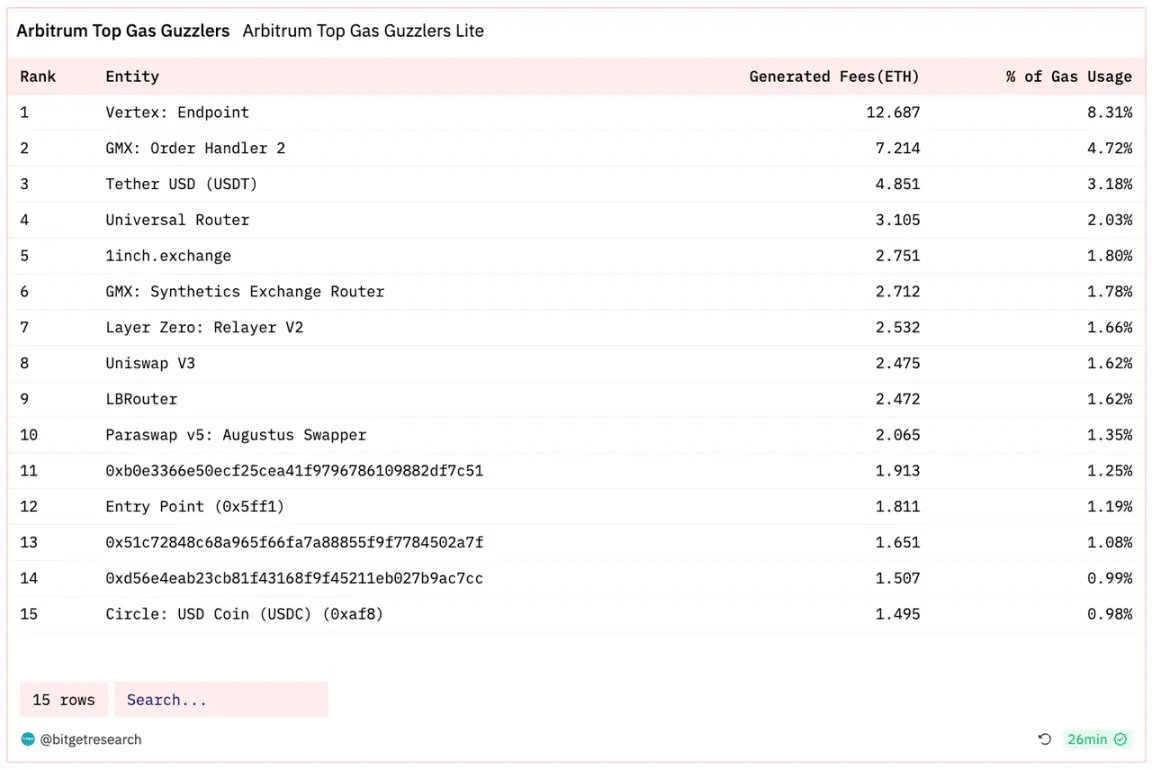Viewport: 1152px width, 770px height.
Task: Sort by the Entity column header
Action: 132,76
